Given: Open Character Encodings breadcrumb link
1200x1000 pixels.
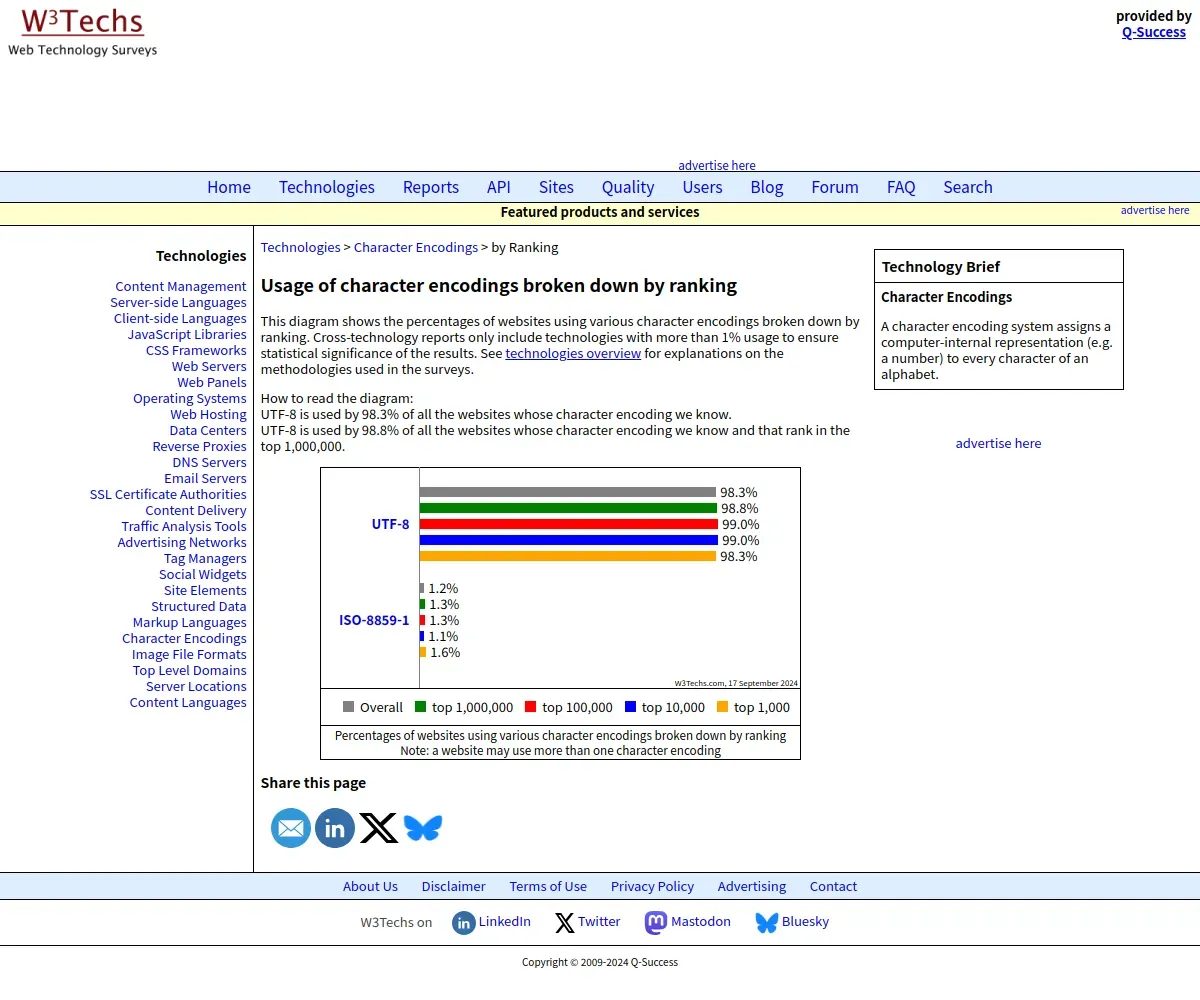Looking at the screenshot, I should 416,247.
